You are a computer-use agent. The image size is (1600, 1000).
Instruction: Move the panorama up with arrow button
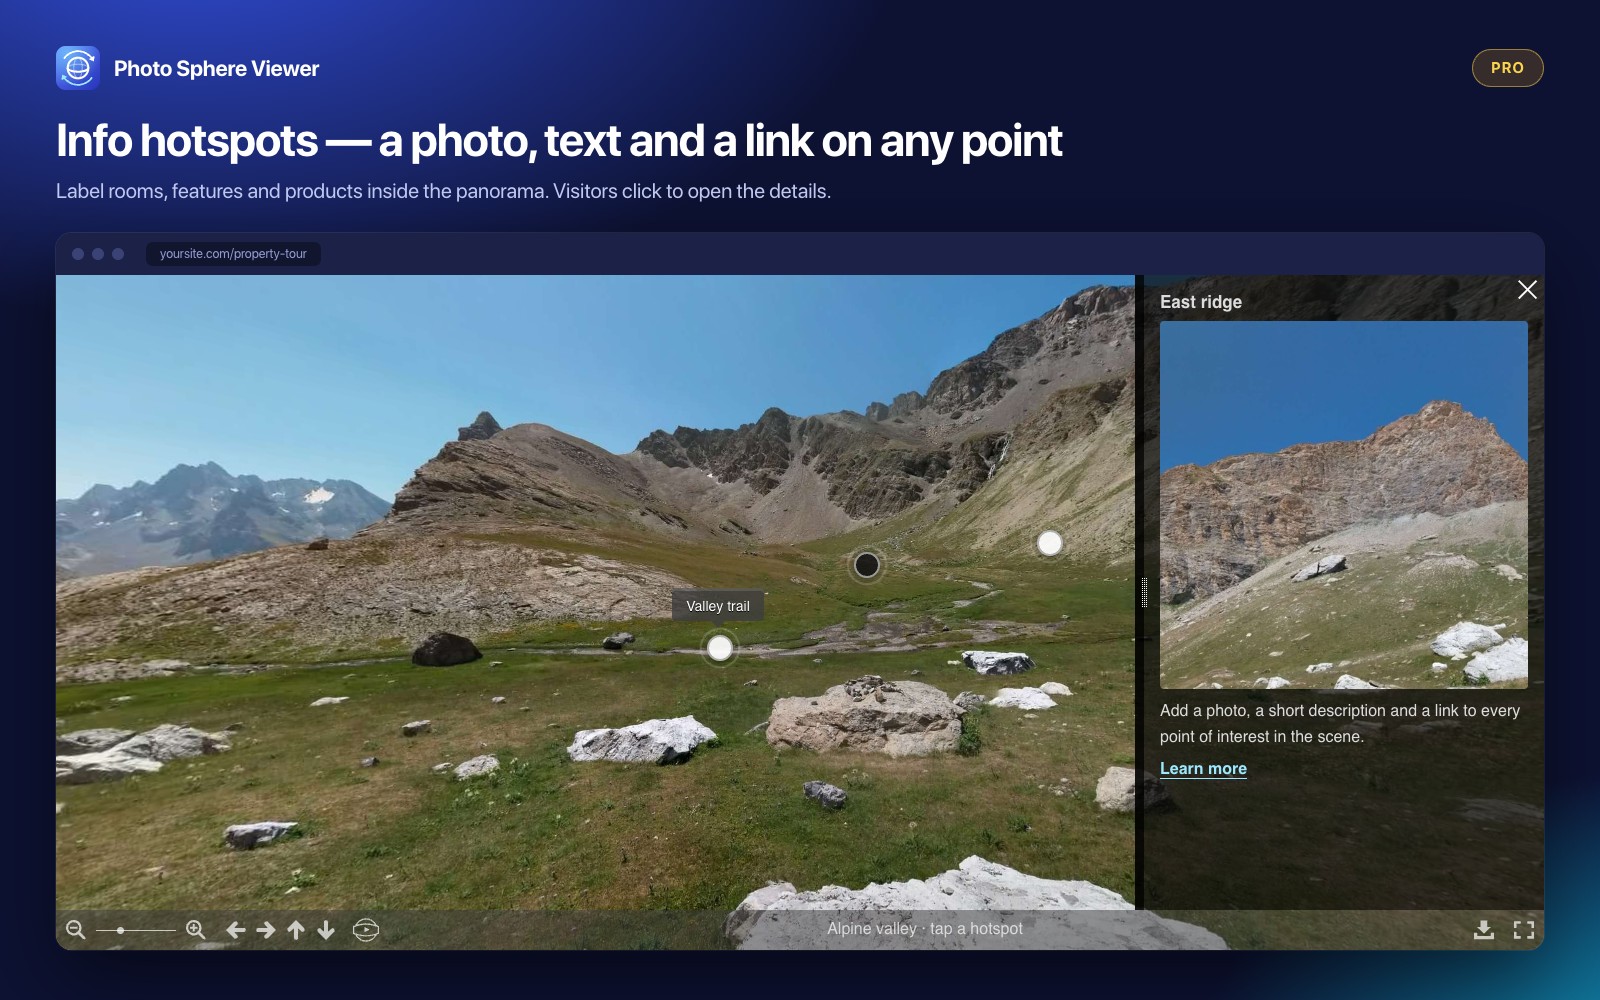click(296, 930)
